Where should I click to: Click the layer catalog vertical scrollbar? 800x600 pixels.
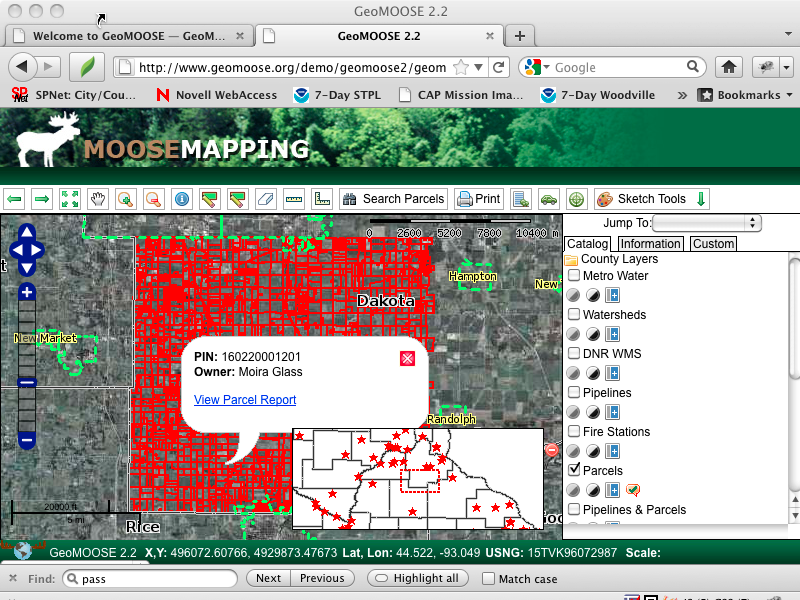(794, 318)
